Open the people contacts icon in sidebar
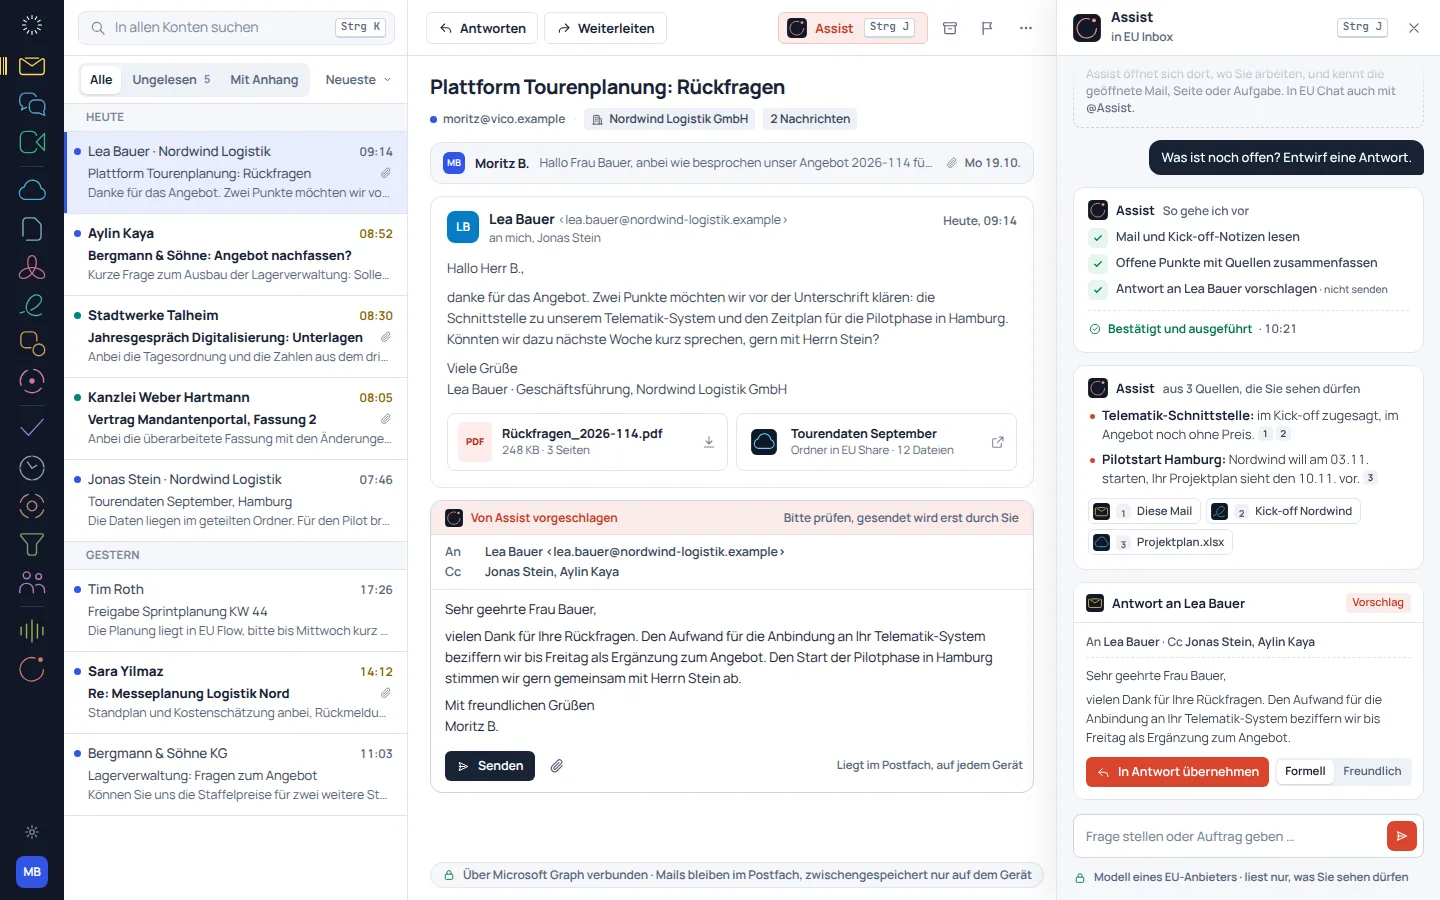The height and width of the screenshot is (900, 1440). (32, 582)
